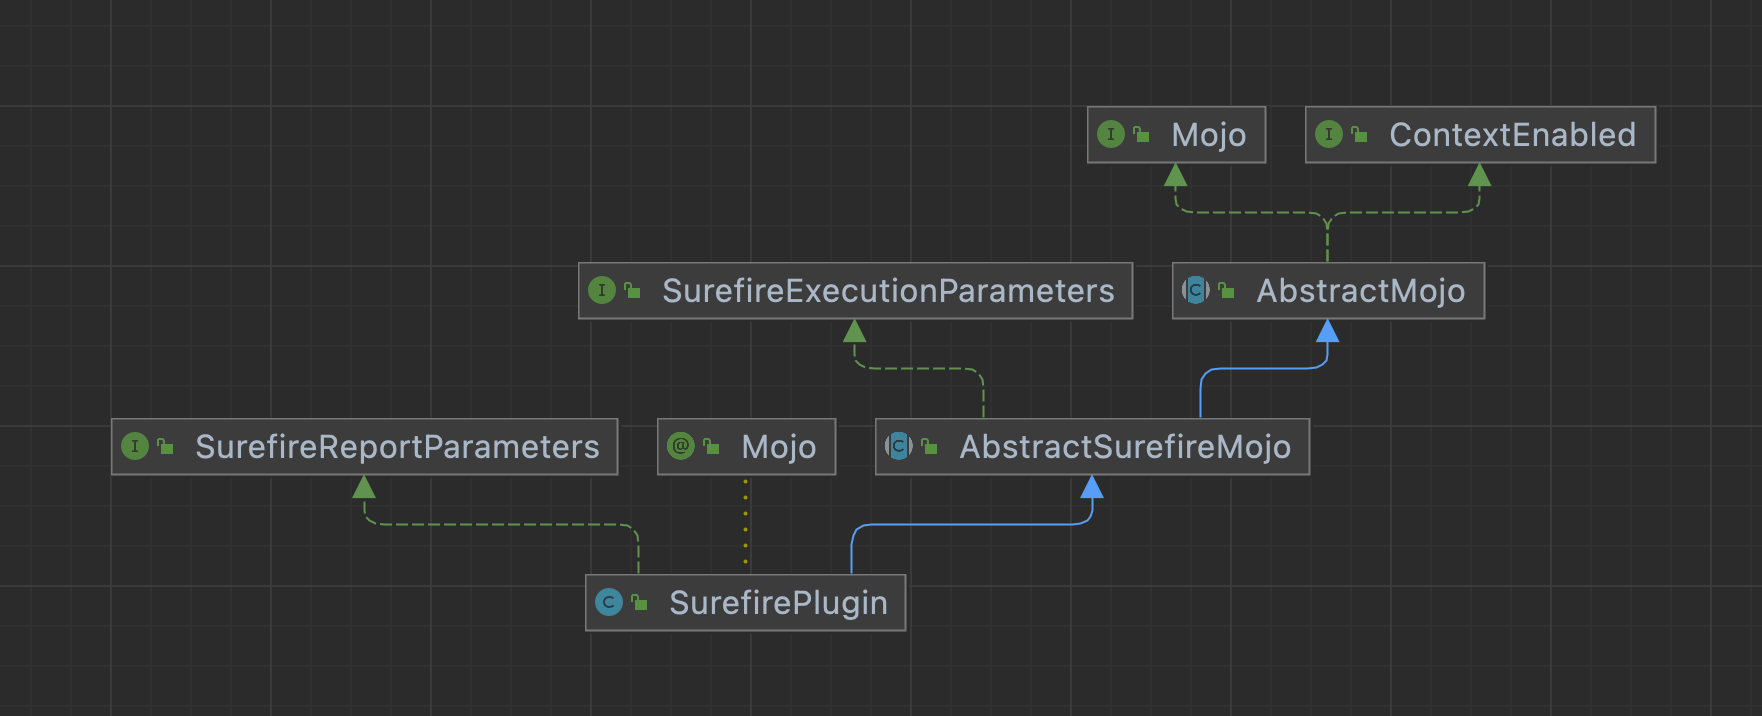Click the public visibility lock icon on AbstractMojo
Screen dimensions: 1762x716
pos(1226,290)
